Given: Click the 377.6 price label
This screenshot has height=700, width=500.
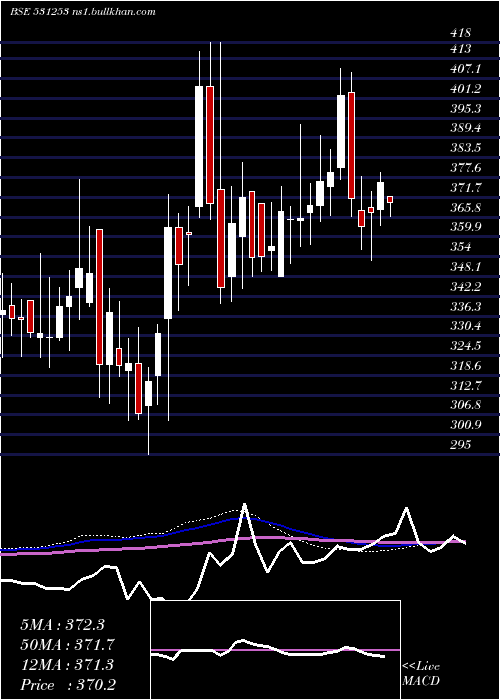Looking at the screenshot, I should pyautogui.click(x=465, y=168).
